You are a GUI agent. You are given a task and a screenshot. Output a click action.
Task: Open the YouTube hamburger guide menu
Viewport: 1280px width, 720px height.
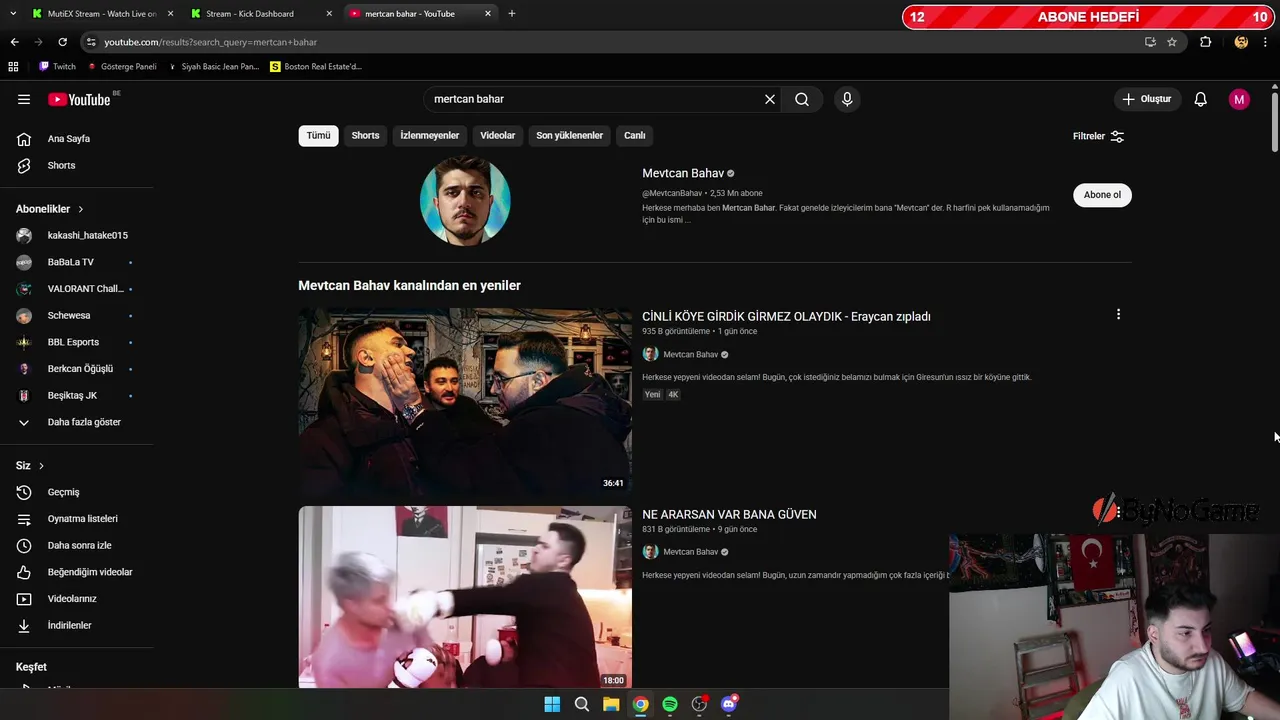pos(24,99)
